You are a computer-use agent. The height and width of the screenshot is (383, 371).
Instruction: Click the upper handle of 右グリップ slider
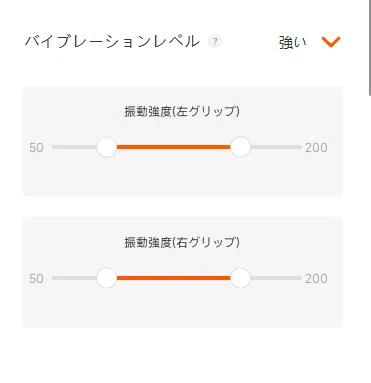240,278
